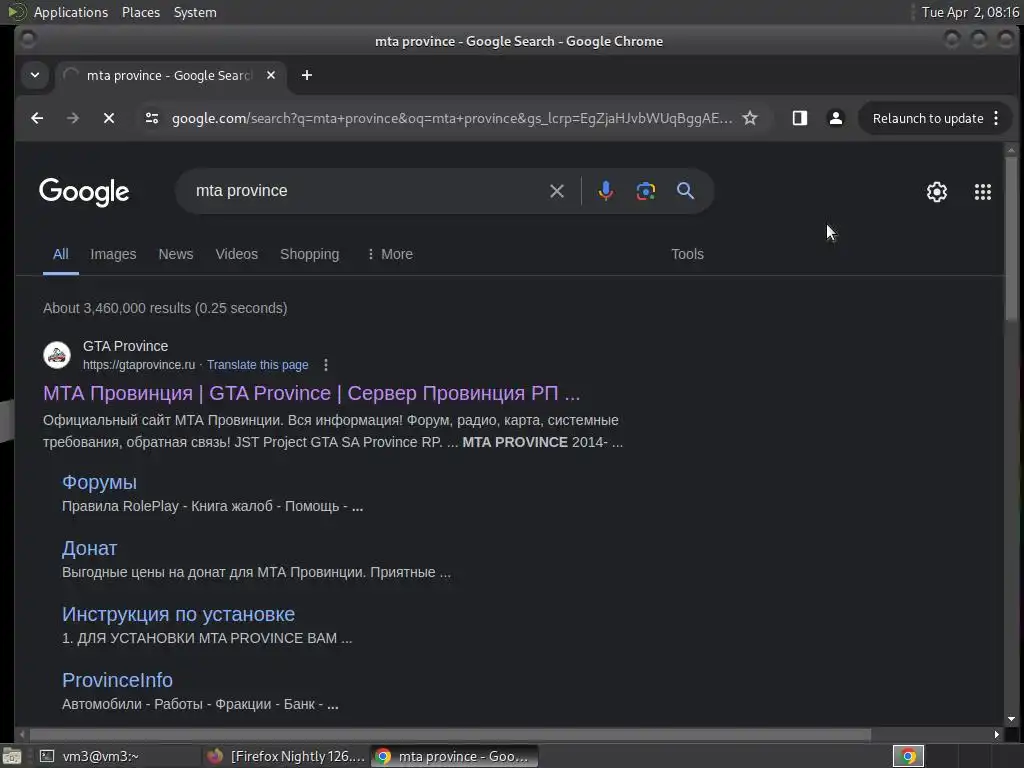Image resolution: width=1024 pixels, height=768 pixels.
Task: Open site information icon in address bar
Action: coord(152,118)
